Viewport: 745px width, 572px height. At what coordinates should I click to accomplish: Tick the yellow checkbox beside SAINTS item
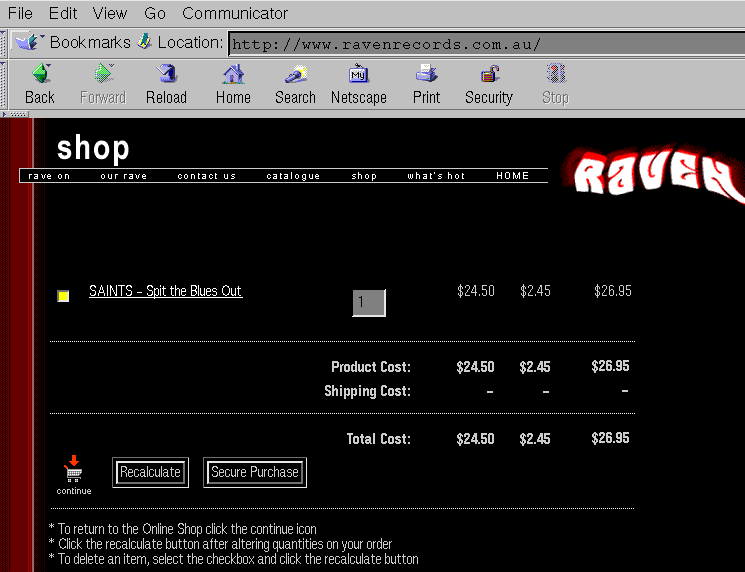point(63,296)
